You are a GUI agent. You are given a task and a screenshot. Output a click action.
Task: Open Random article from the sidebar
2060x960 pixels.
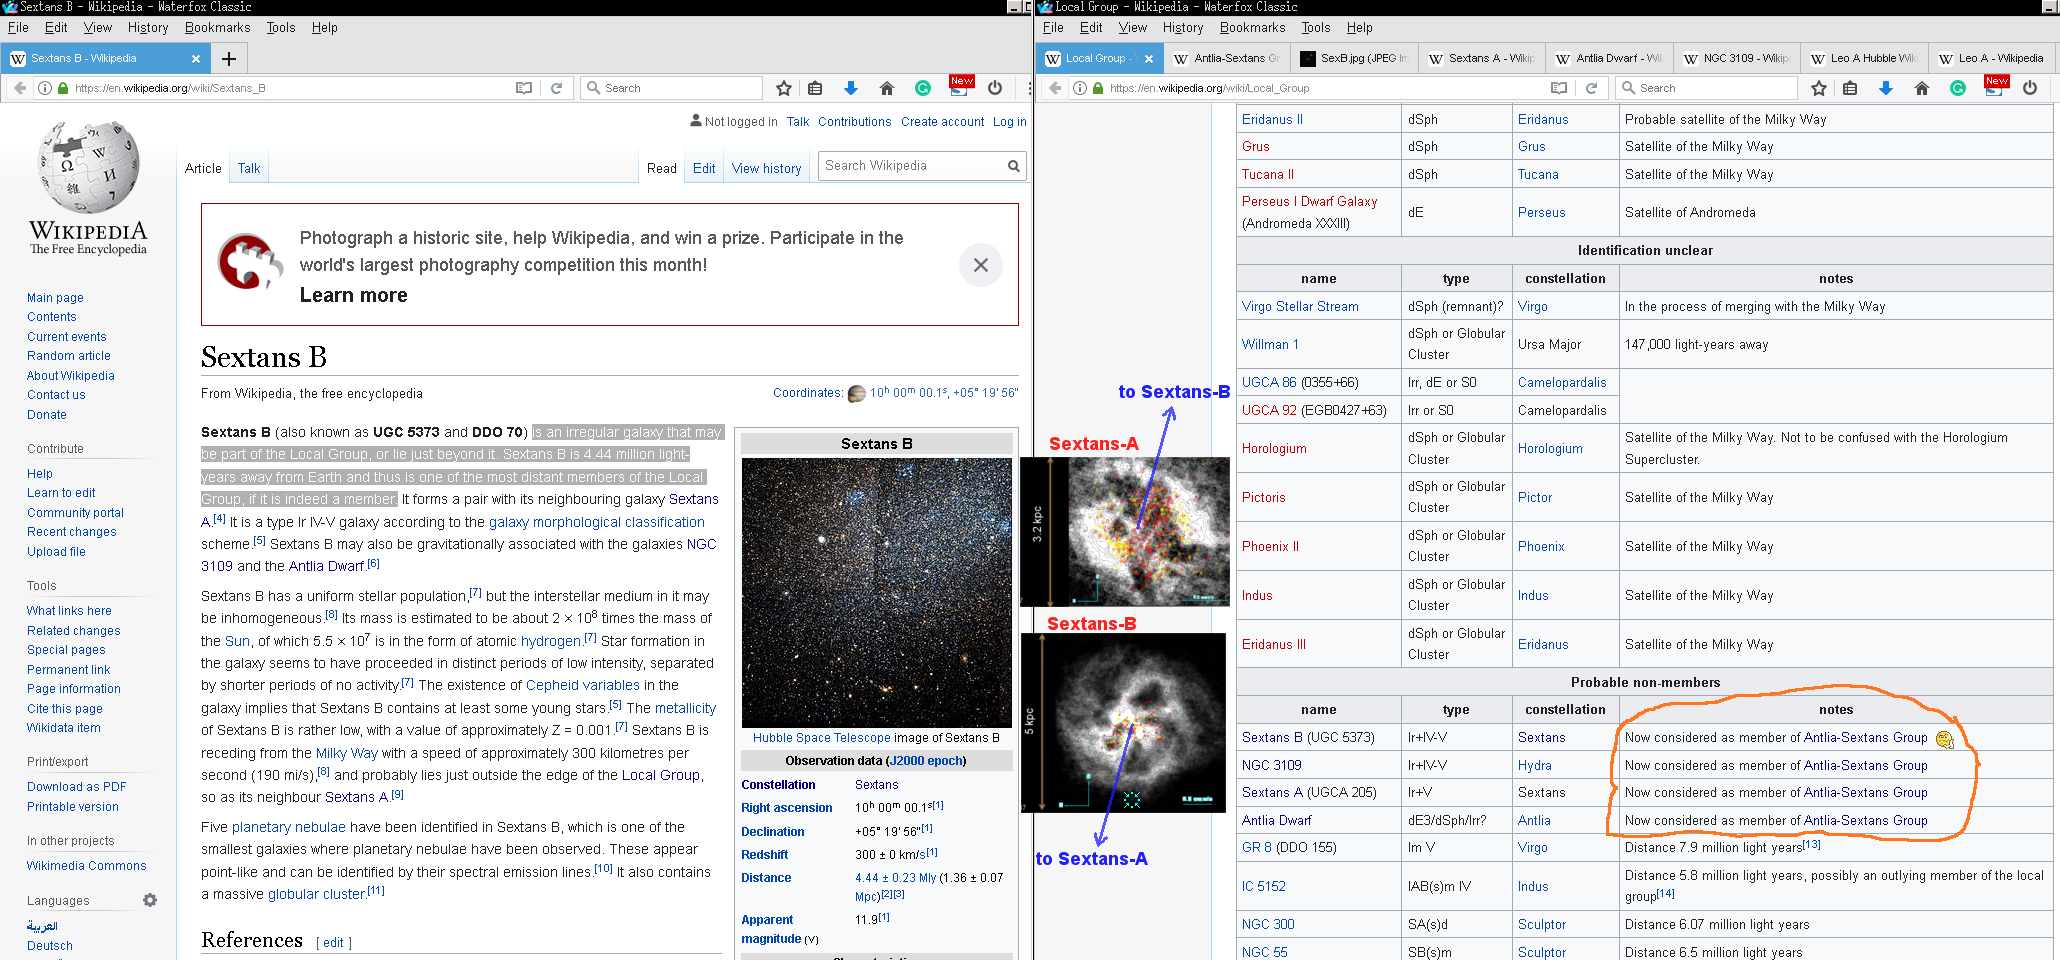pos(69,356)
